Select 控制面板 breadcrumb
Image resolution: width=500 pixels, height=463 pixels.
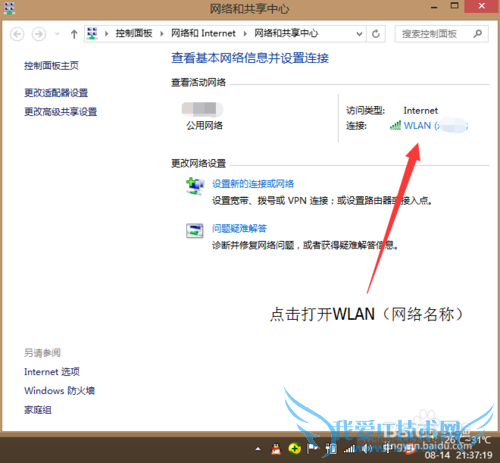point(134,33)
